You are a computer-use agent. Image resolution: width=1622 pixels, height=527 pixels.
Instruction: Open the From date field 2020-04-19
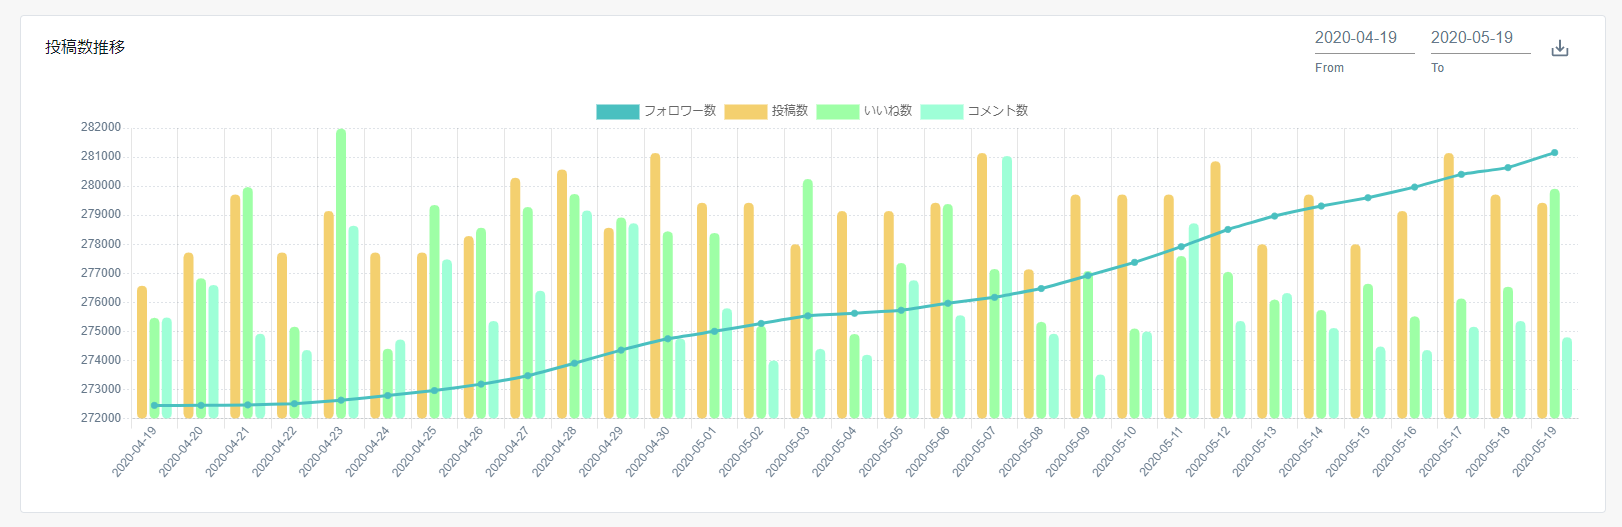[1364, 38]
